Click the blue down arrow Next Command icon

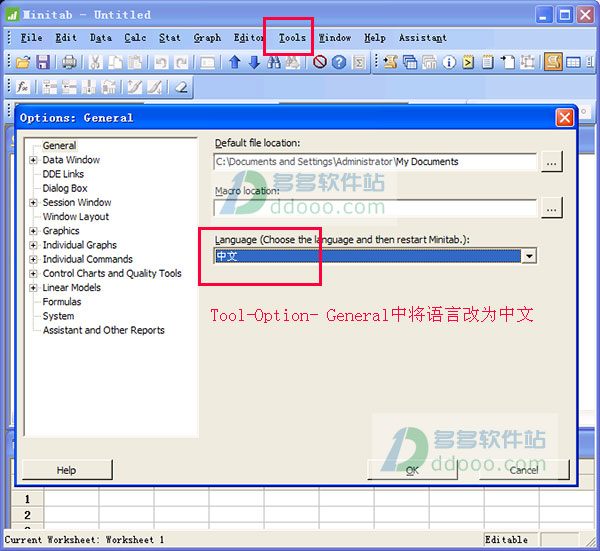point(254,62)
